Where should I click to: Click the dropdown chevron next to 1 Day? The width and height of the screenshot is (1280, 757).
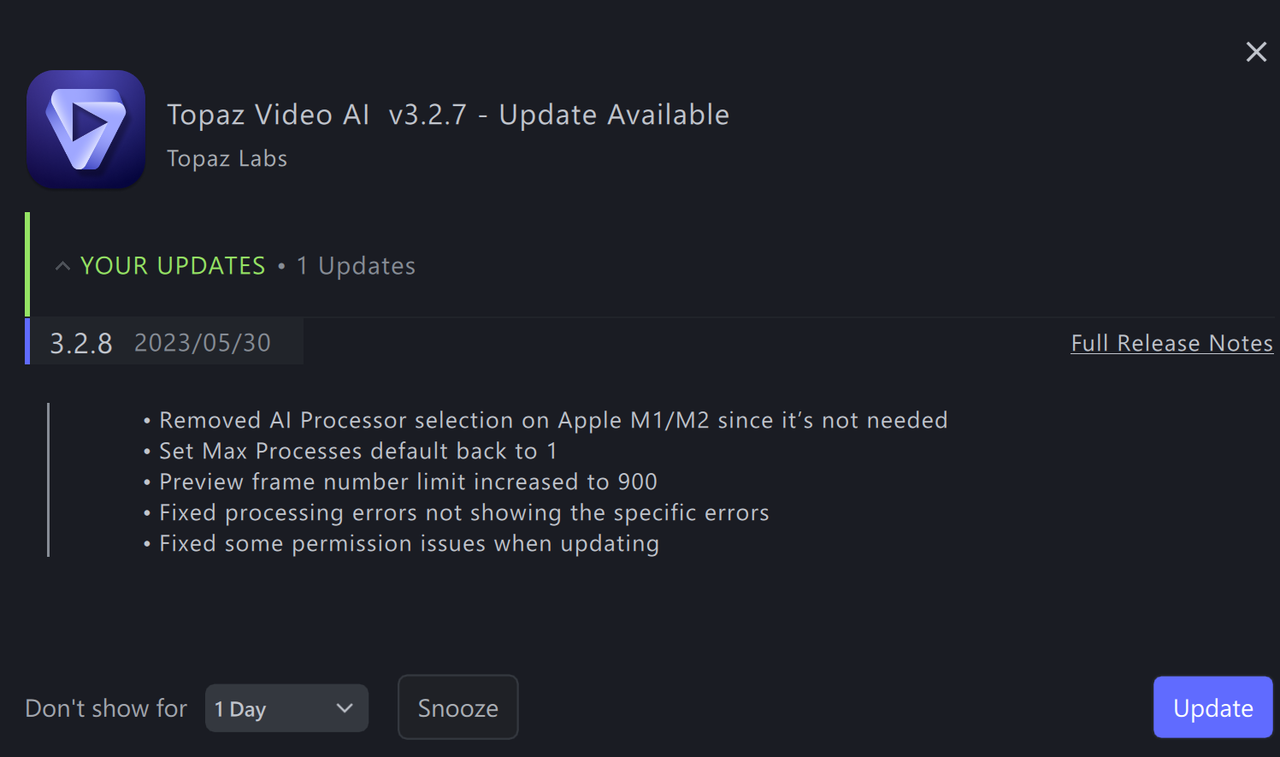(x=345, y=707)
